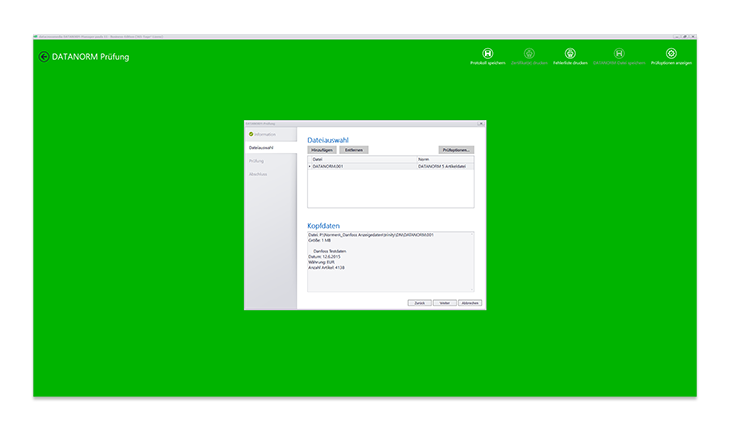729x430 pixels.
Task: Click the Hinzufügen button
Action: click(322, 150)
